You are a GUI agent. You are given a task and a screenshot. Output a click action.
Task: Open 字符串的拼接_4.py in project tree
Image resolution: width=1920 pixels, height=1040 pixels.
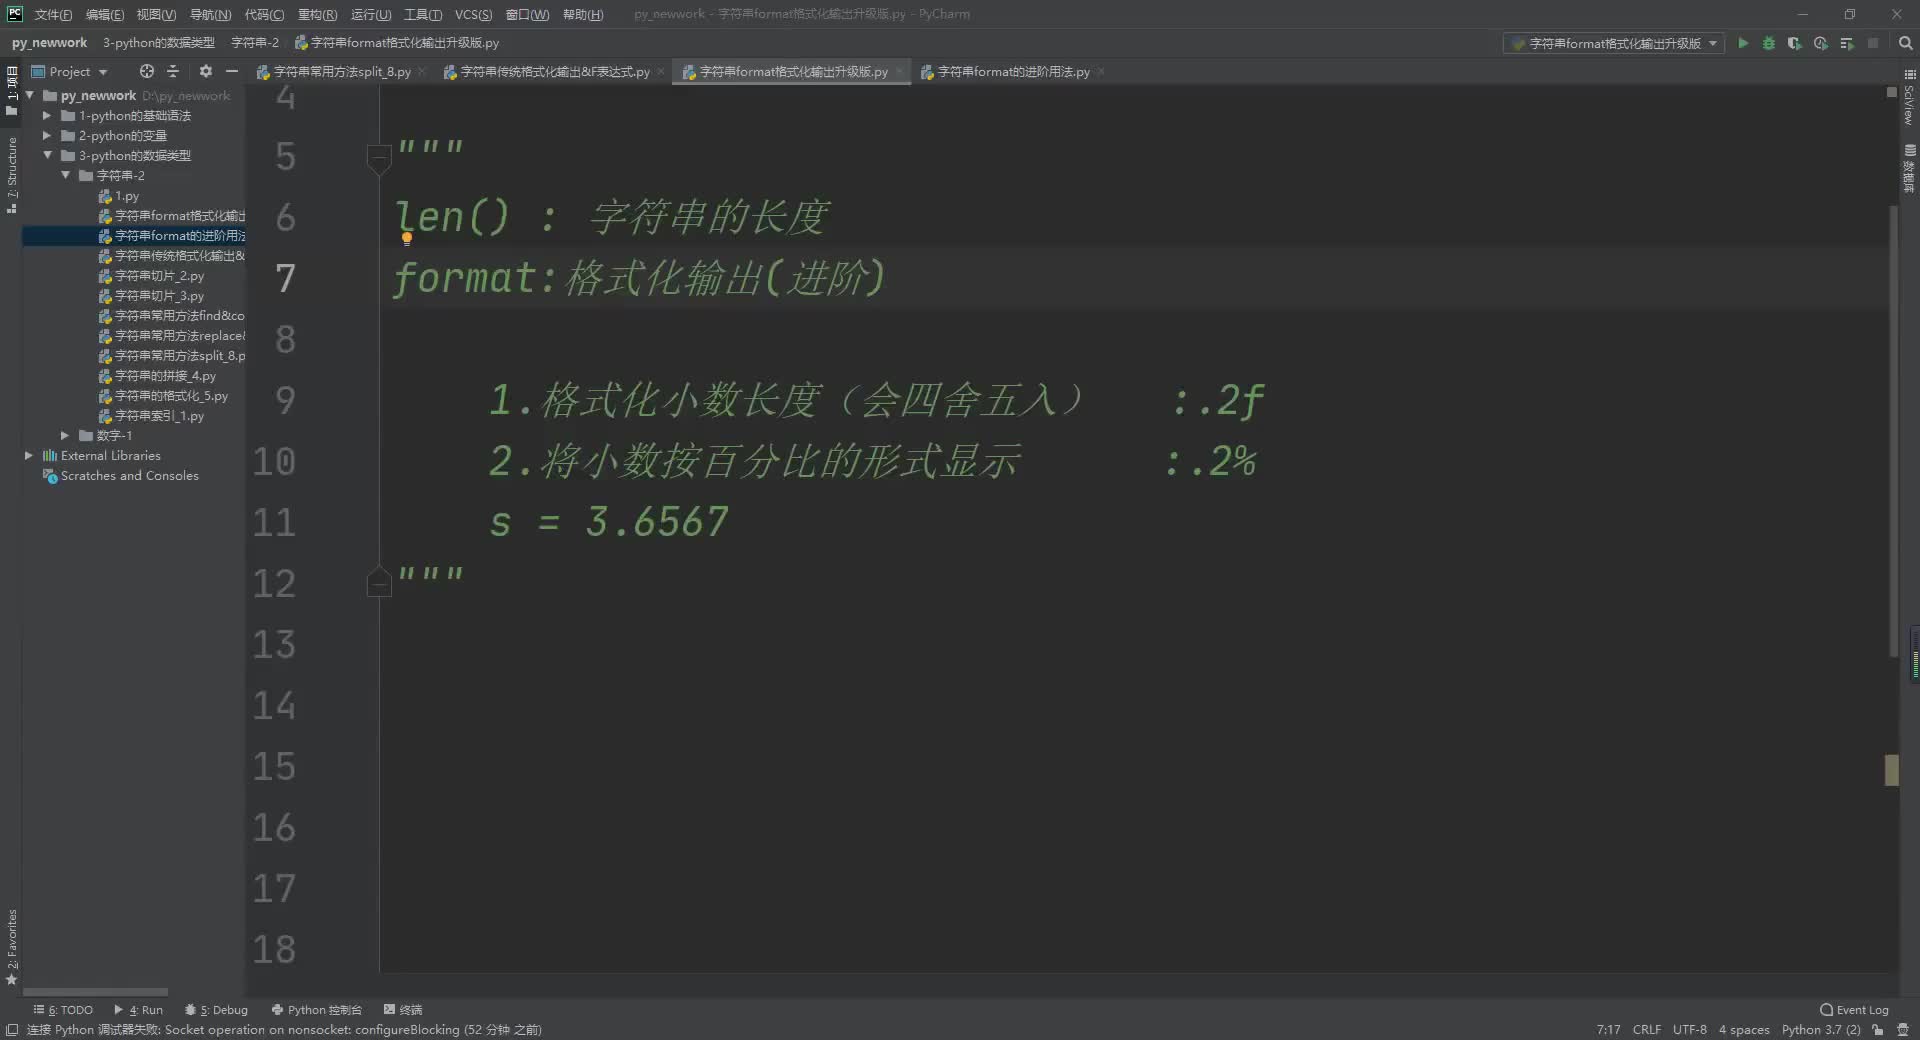(157, 376)
